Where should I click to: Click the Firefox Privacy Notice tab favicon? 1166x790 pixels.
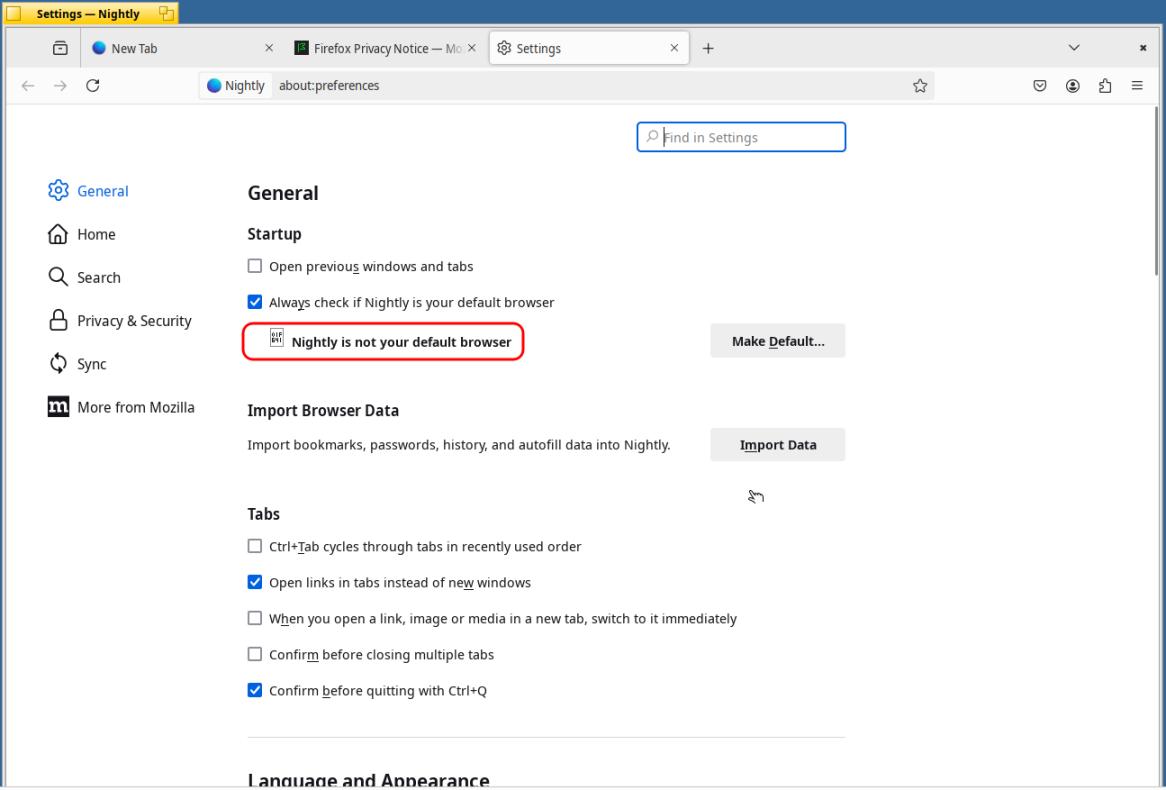pyautogui.click(x=301, y=48)
